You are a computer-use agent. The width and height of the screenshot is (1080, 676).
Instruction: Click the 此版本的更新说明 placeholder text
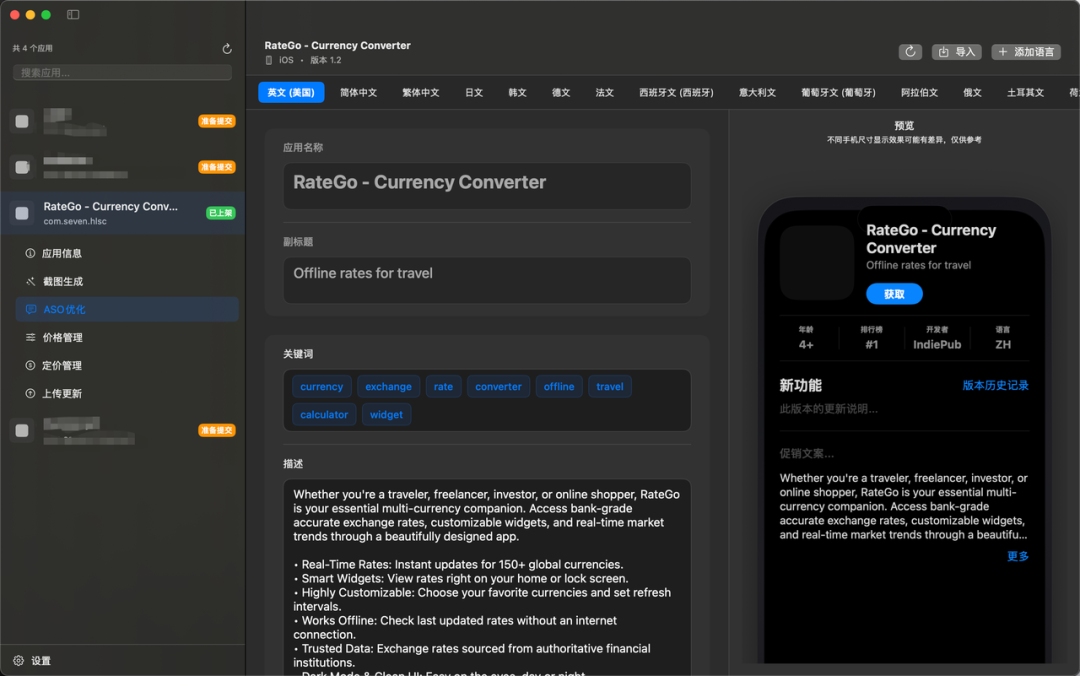pos(829,409)
